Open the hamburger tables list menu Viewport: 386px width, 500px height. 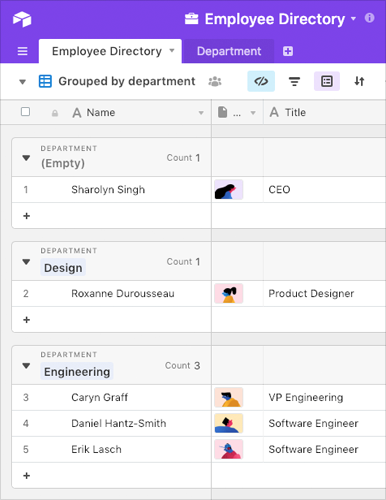[x=22, y=51]
